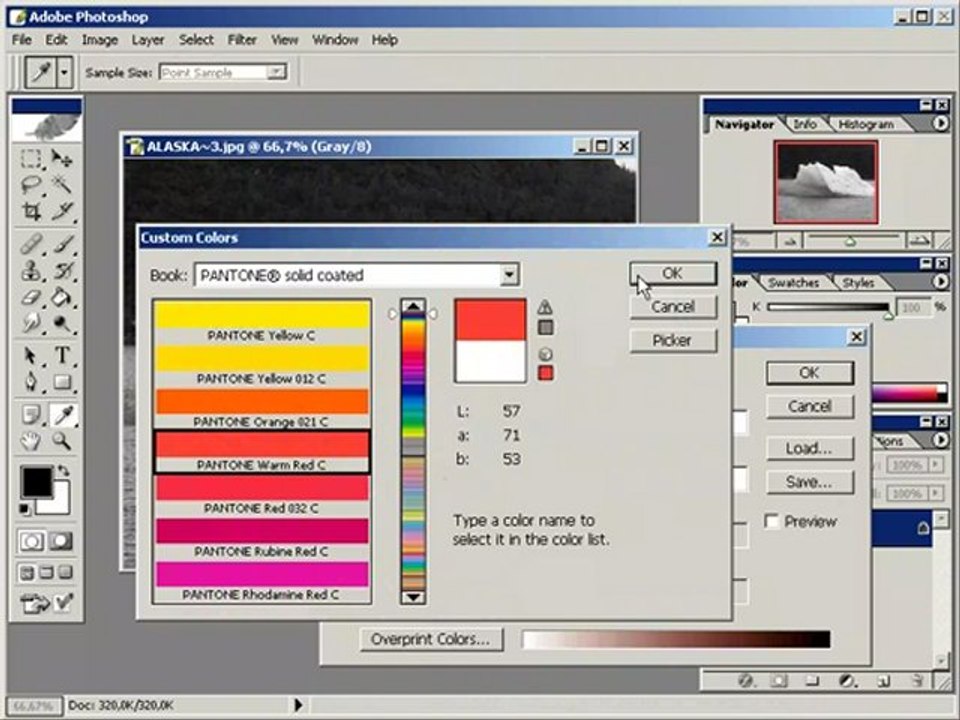Viewport: 960px width, 720px height.
Task: Click the web-safe color cube icon
Action: click(x=546, y=354)
